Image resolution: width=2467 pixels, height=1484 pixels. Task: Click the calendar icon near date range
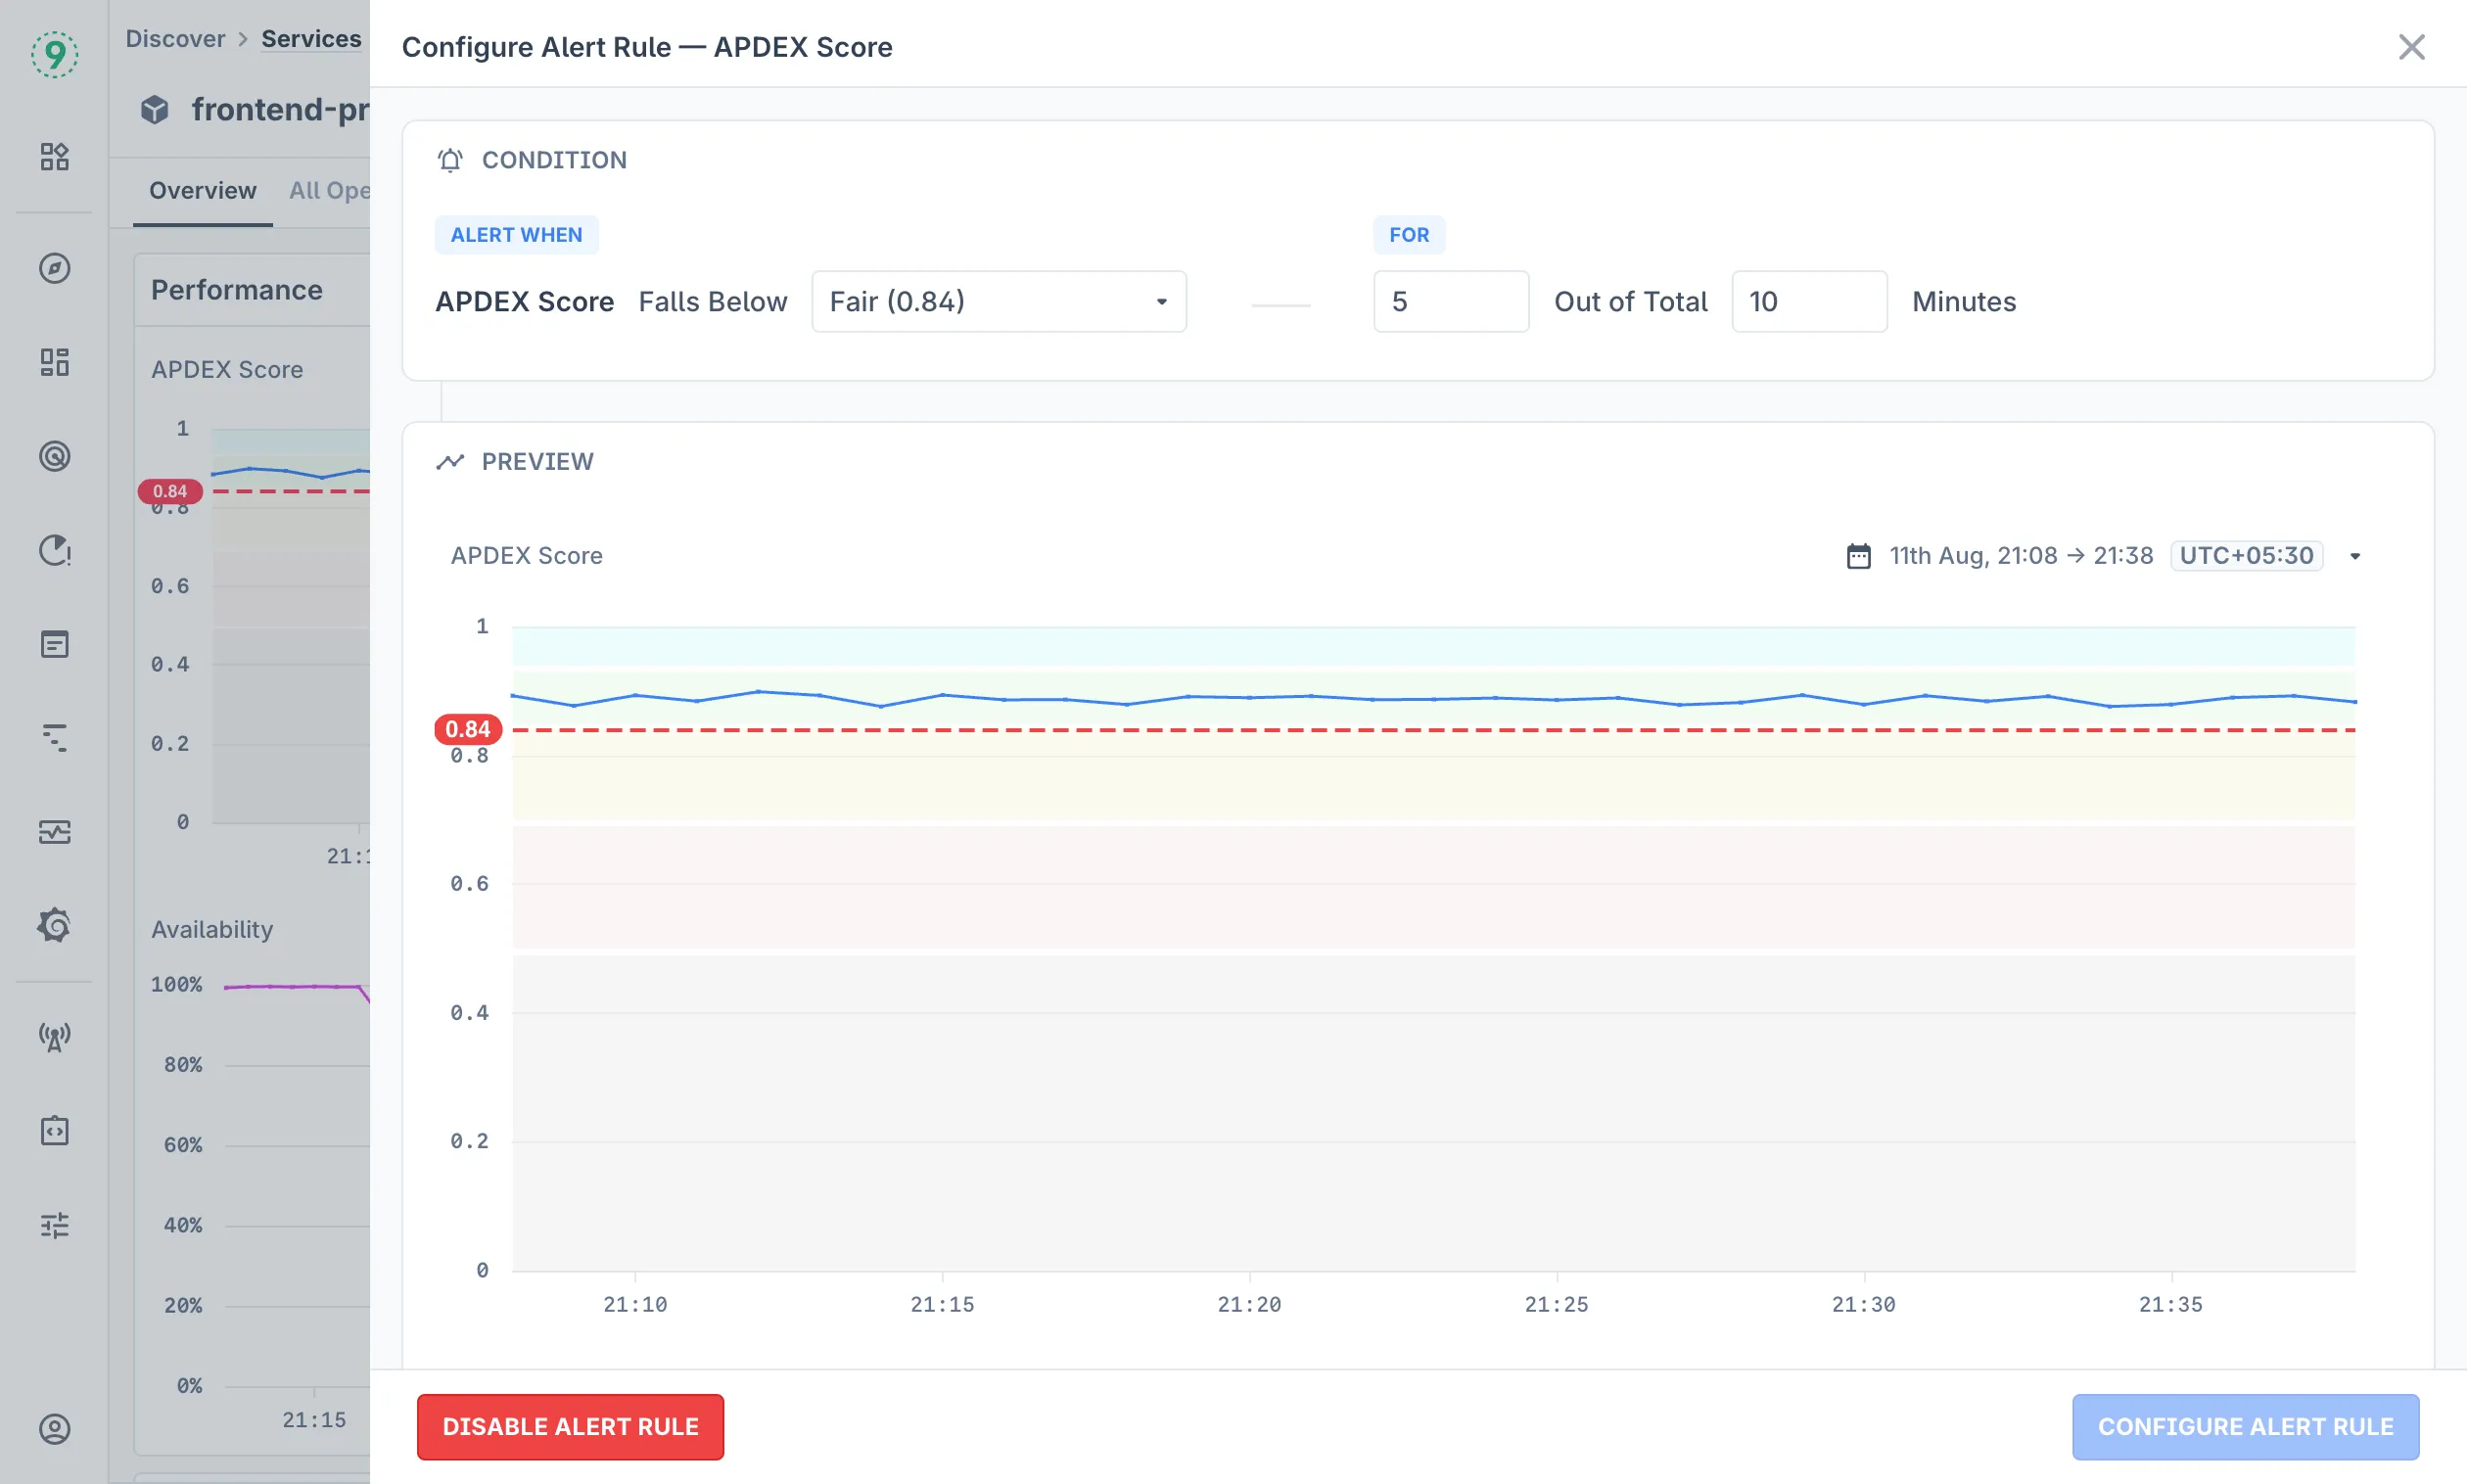click(x=1858, y=556)
